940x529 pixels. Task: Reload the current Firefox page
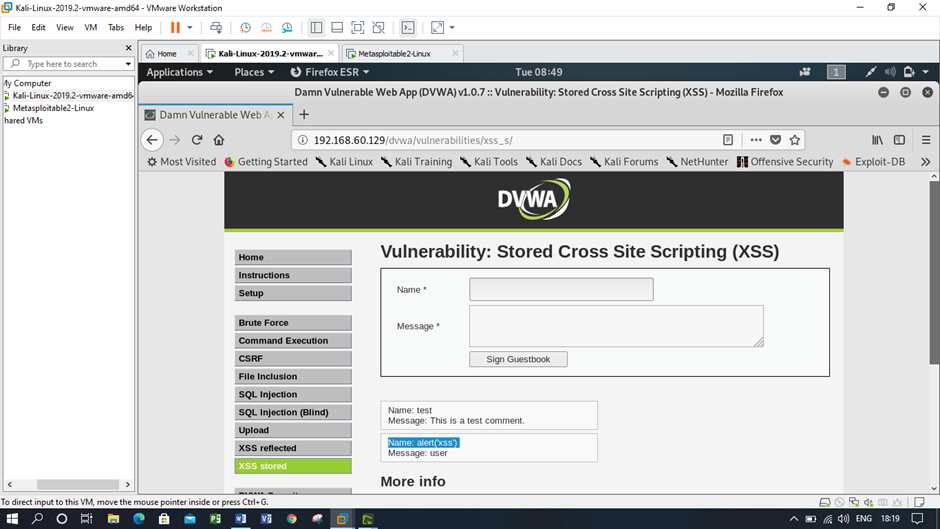(197, 140)
